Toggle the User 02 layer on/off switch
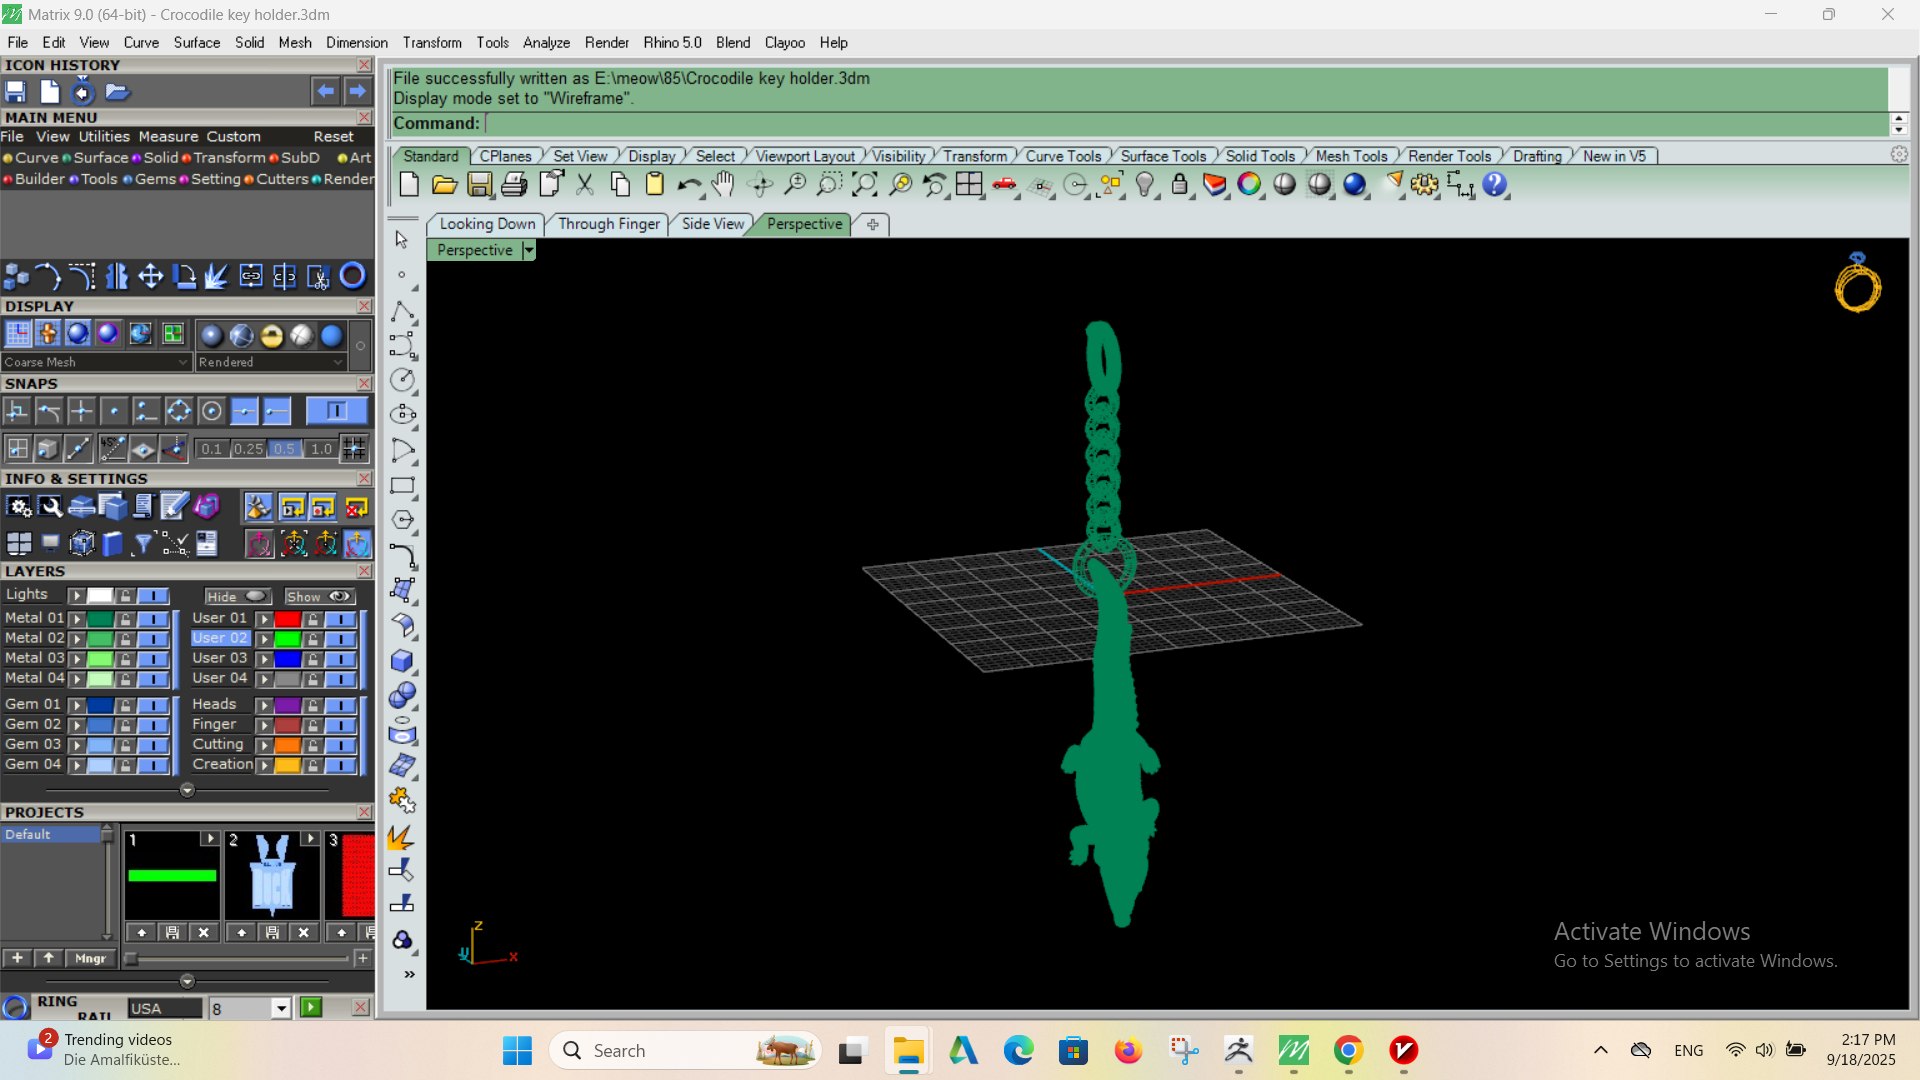Viewport: 1920px width, 1080px height. click(x=341, y=639)
